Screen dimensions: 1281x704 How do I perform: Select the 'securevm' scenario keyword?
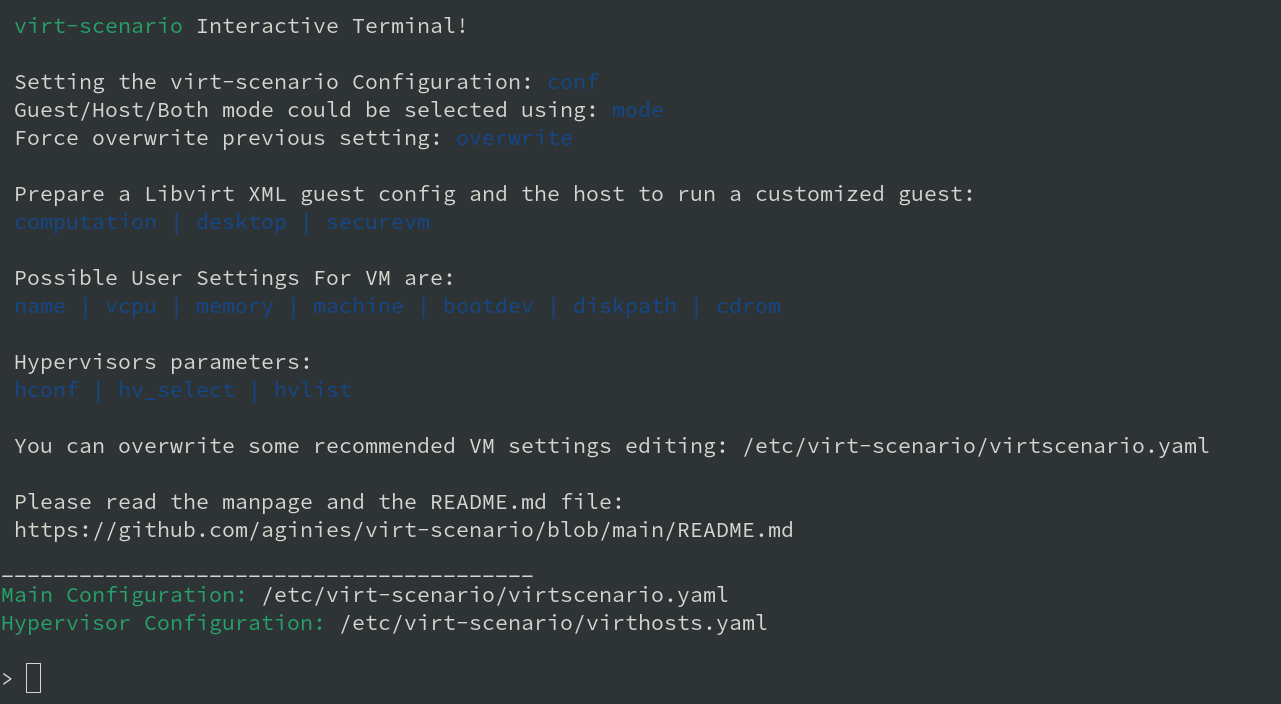378,222
